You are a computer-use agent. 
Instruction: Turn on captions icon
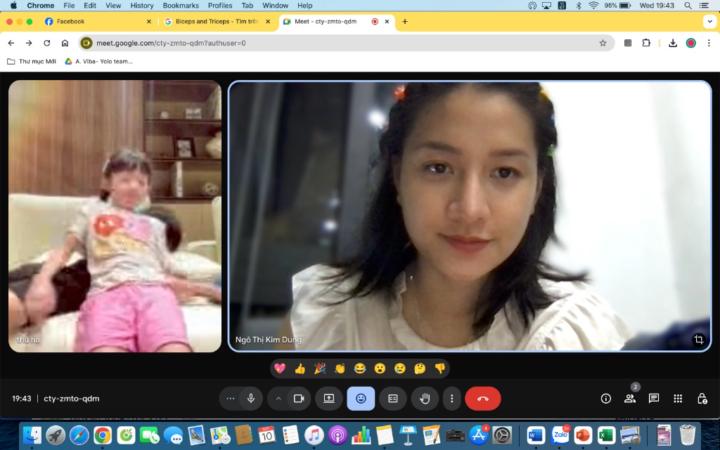pos(393,398)
